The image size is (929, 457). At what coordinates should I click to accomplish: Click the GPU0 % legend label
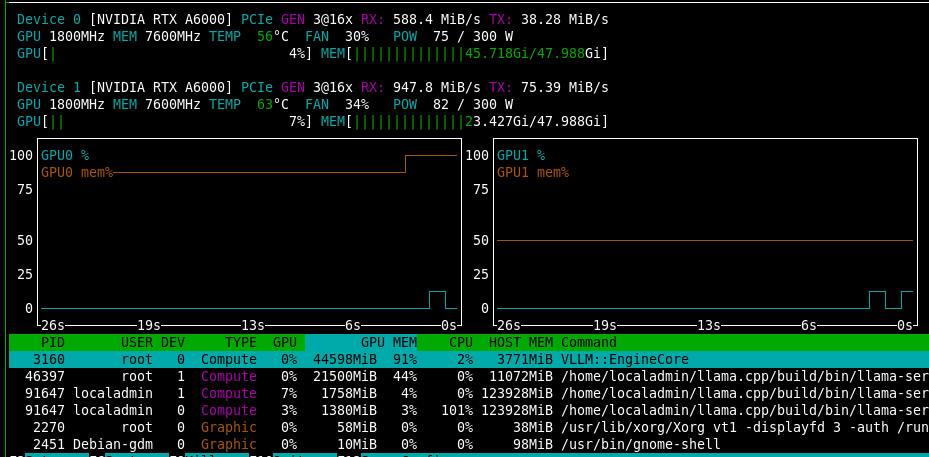pyautogui.click(x=65, y=155)
